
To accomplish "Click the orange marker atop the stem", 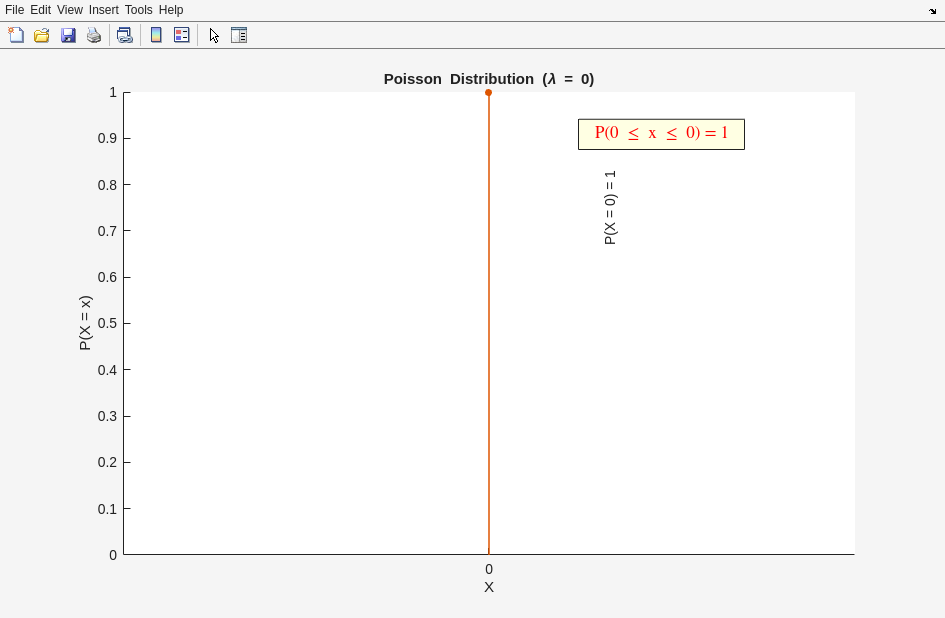I will (488, 93).
